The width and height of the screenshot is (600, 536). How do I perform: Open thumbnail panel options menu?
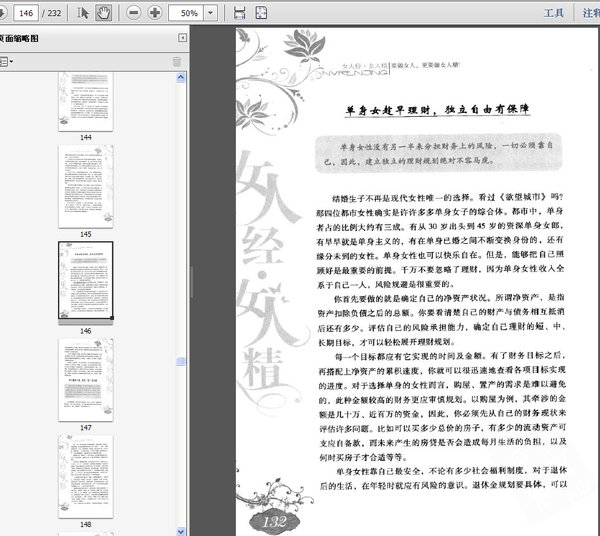pos(6,62)
